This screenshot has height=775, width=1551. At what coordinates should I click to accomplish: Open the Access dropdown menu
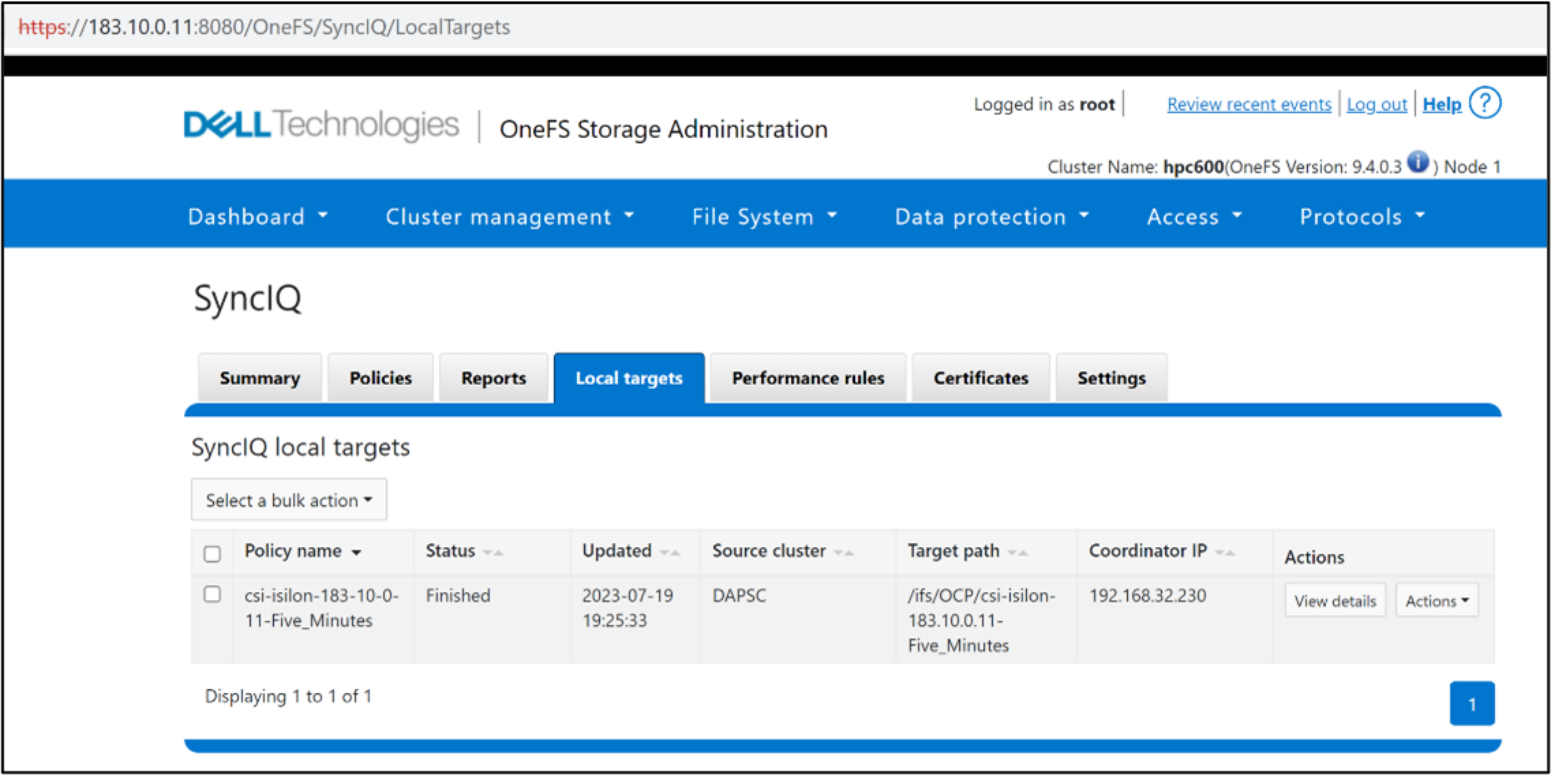click(x=1194, y=217)
